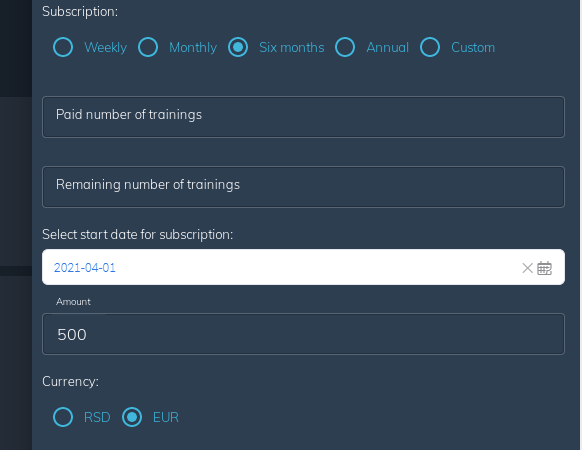The height and width of the screenshot is (450, 582).
Task: Click the Annual label text
Action: [388, 48]
